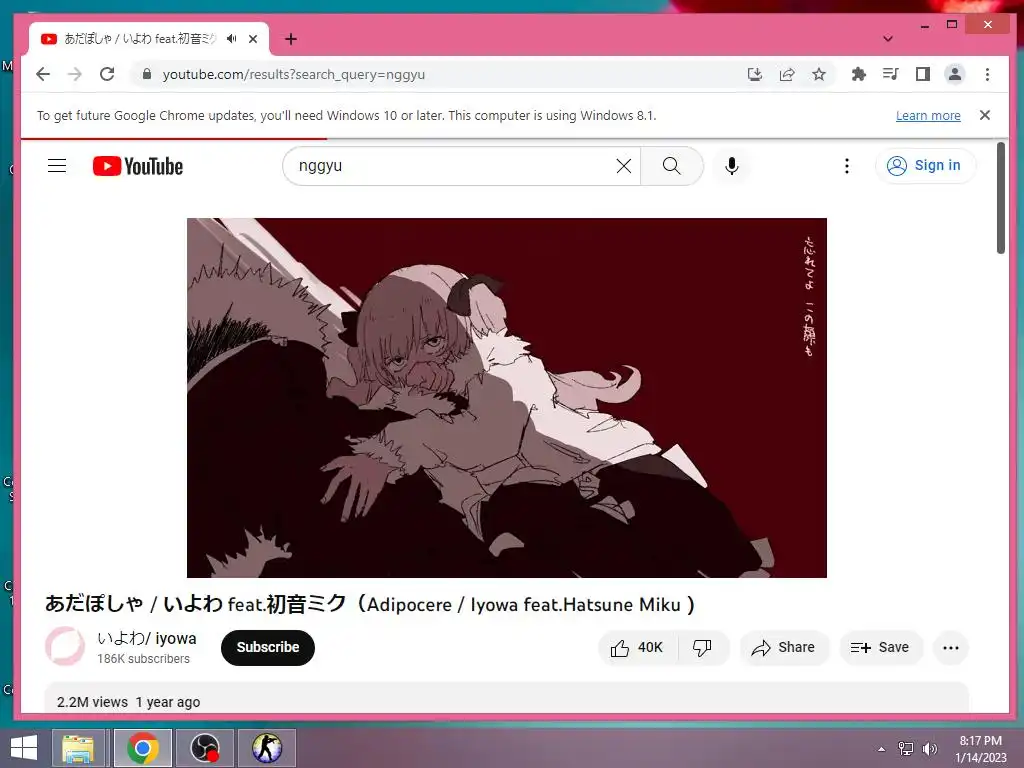Reload the YouTube page

click(107, 74)
